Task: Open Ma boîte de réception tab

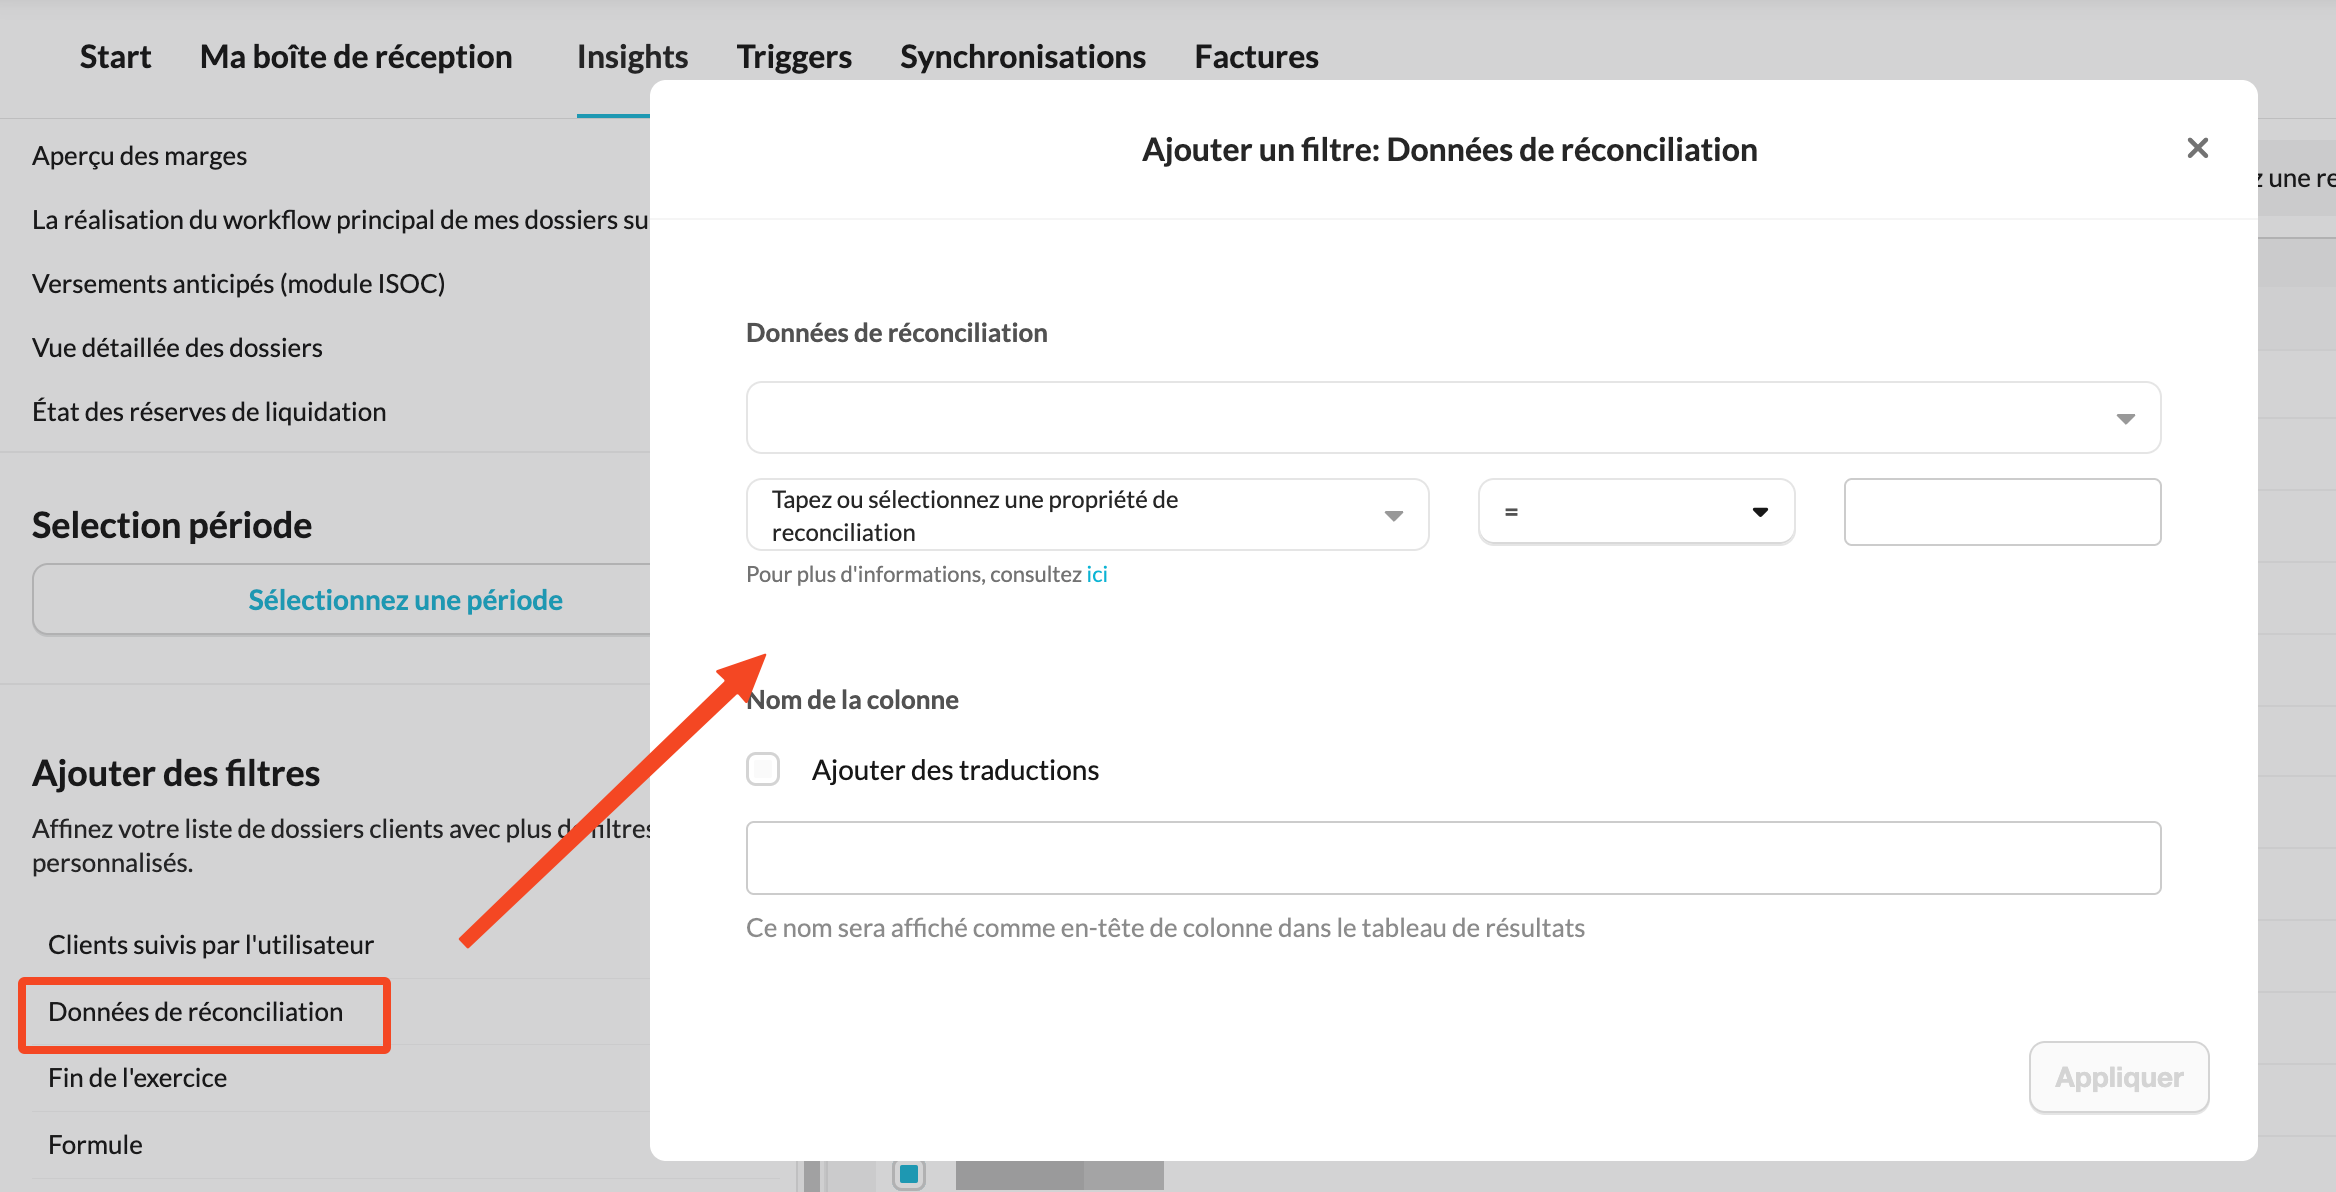Action: click(x=356, y=57)
